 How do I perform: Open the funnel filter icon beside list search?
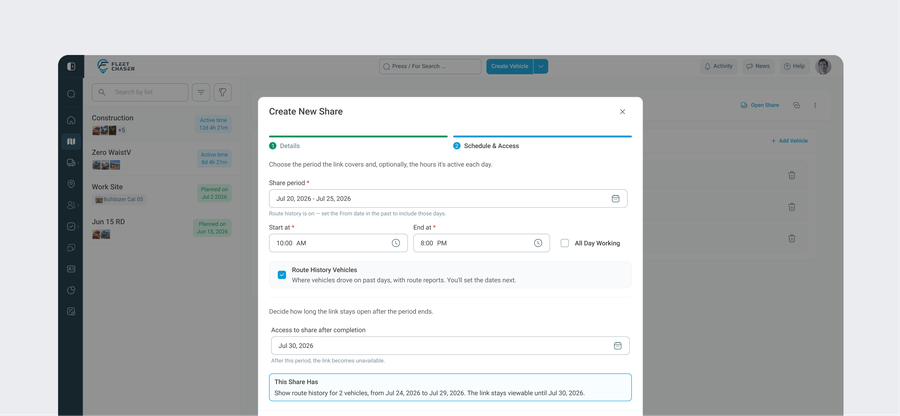point(223,92)
